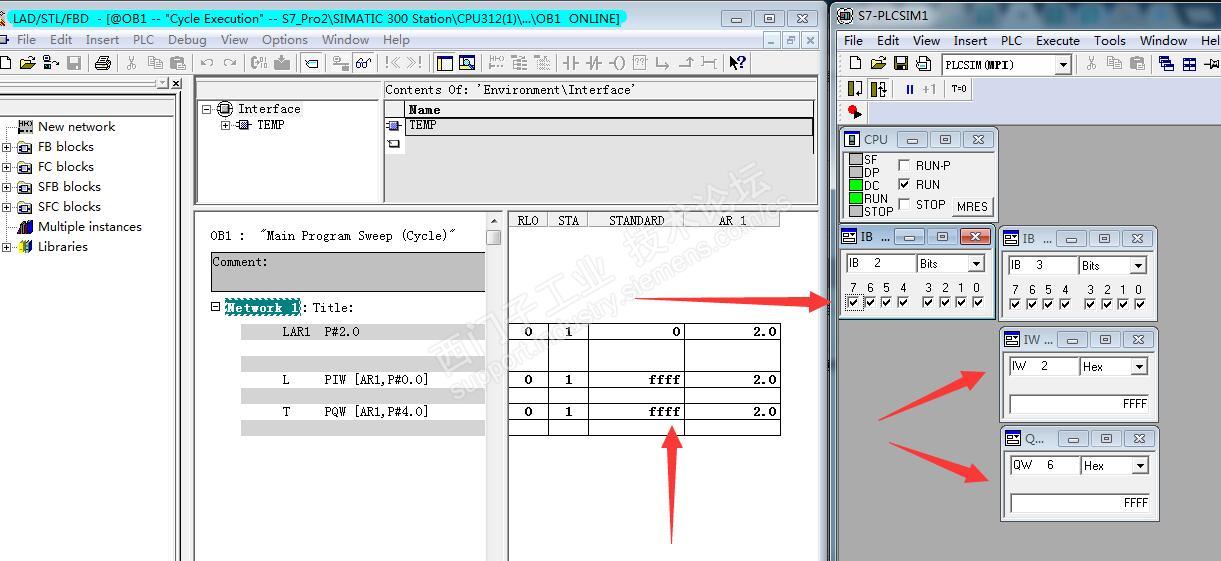Click the Comment box of OB1
The image size is (1221, 561).
click(348, 272)
